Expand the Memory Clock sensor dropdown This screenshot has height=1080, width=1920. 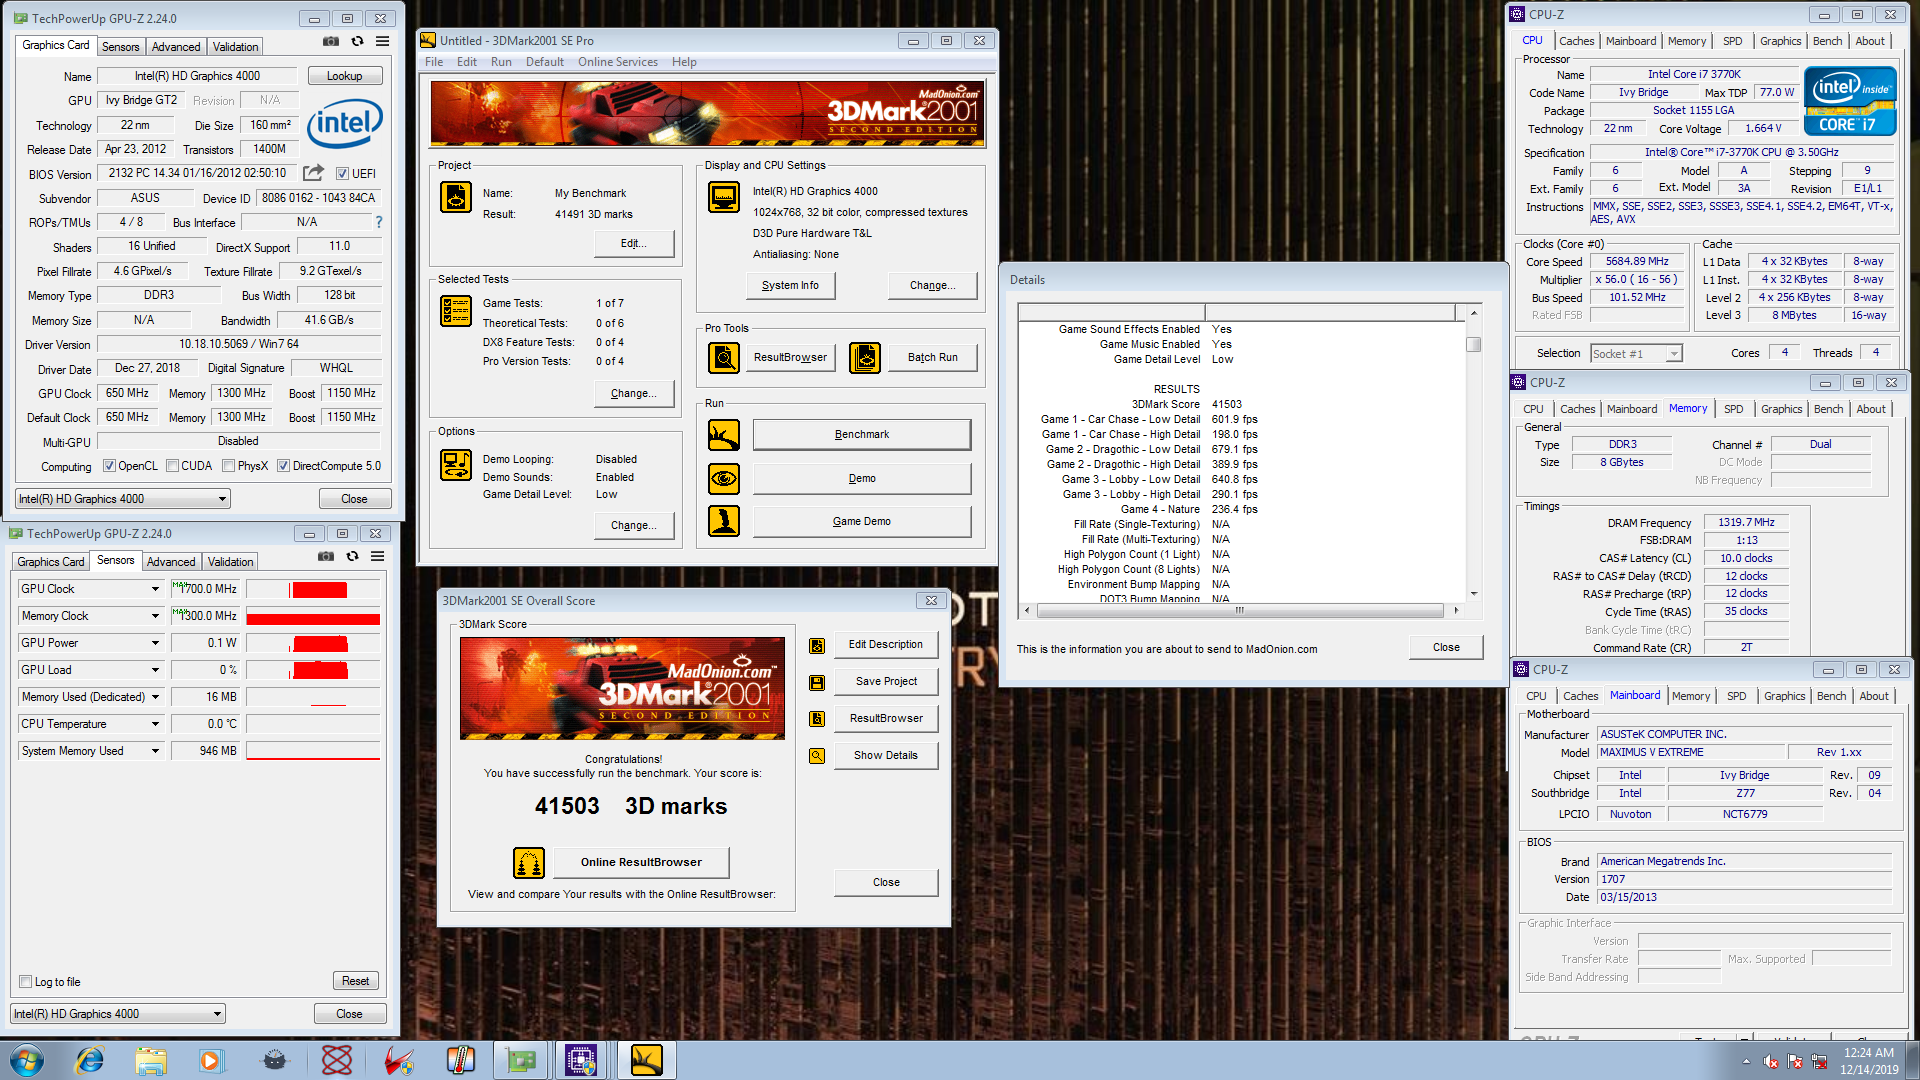point(155,616)
